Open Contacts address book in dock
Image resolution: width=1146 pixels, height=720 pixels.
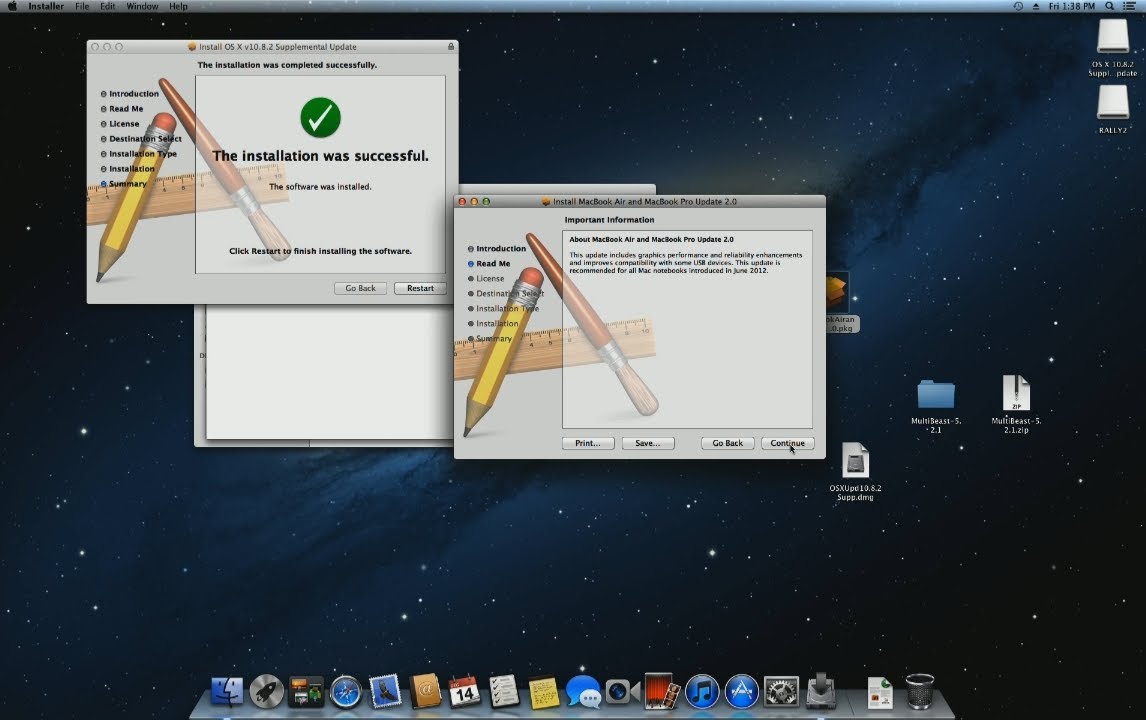click(x=425, y=691)
